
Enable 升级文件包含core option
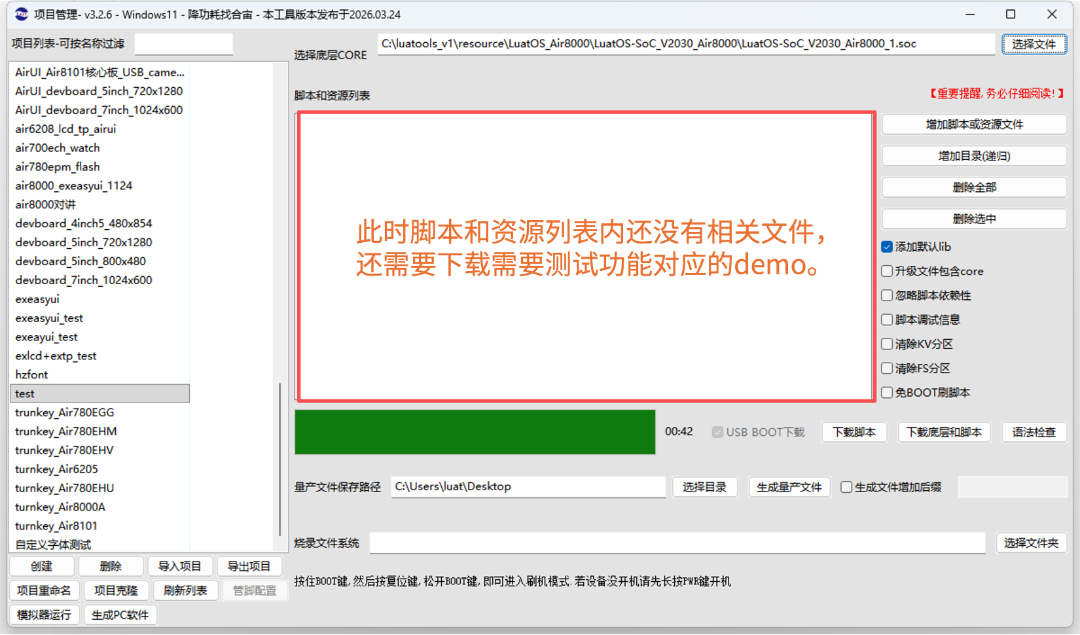click(886, 270)
